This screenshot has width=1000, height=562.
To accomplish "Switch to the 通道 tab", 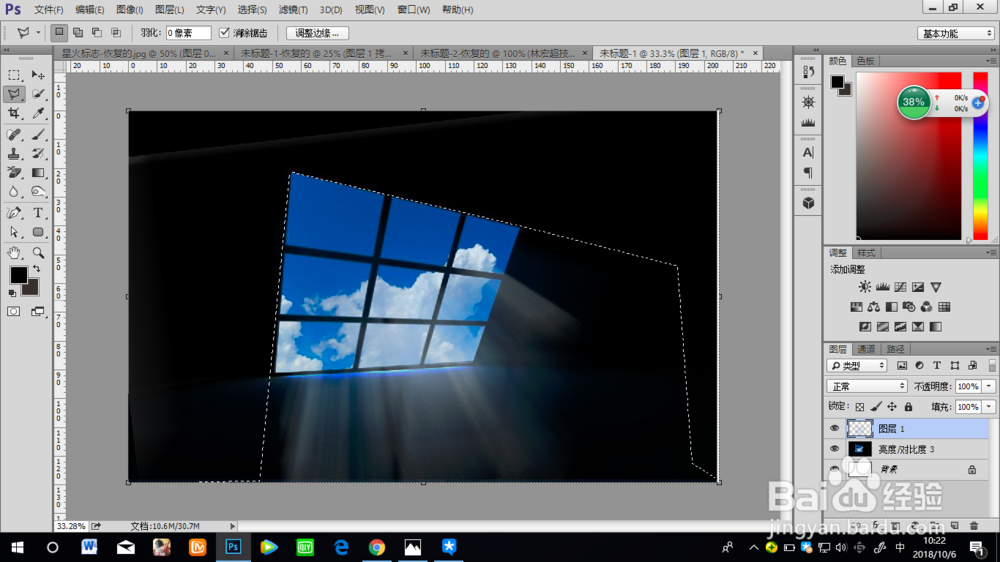I will click(866, 349).
